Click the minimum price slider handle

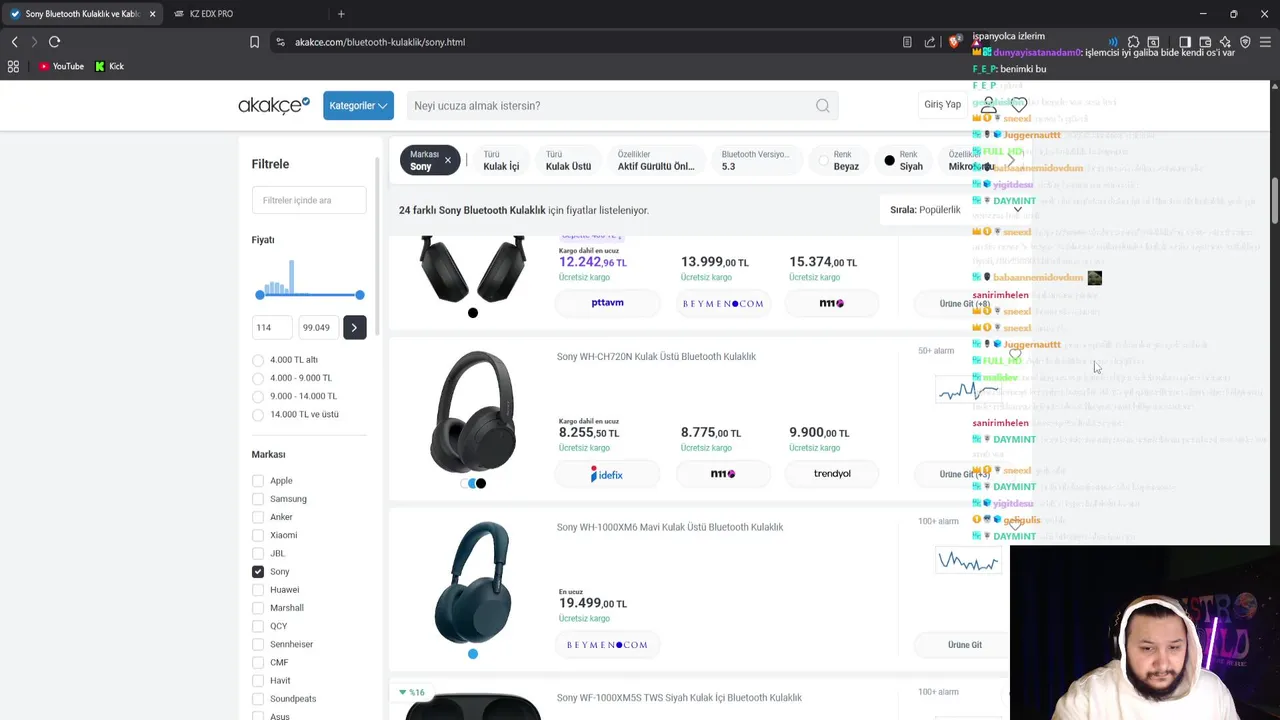pyautogui.click(x=260, y=295)
